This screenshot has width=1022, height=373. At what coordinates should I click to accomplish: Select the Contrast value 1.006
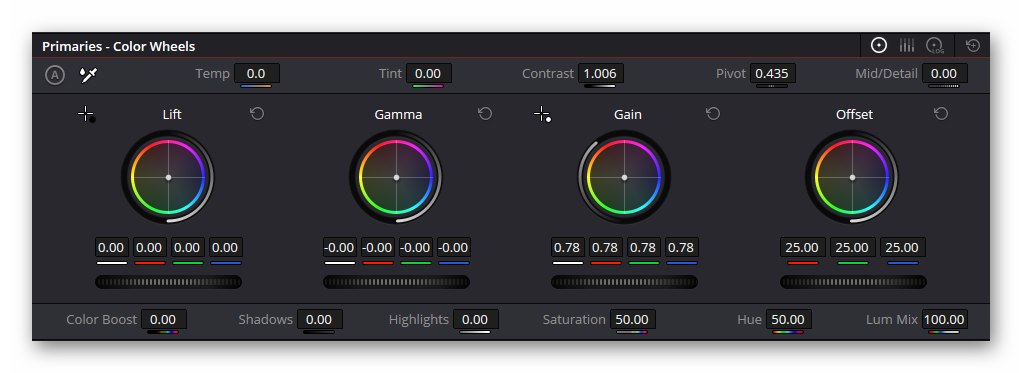tap(600, 74)
